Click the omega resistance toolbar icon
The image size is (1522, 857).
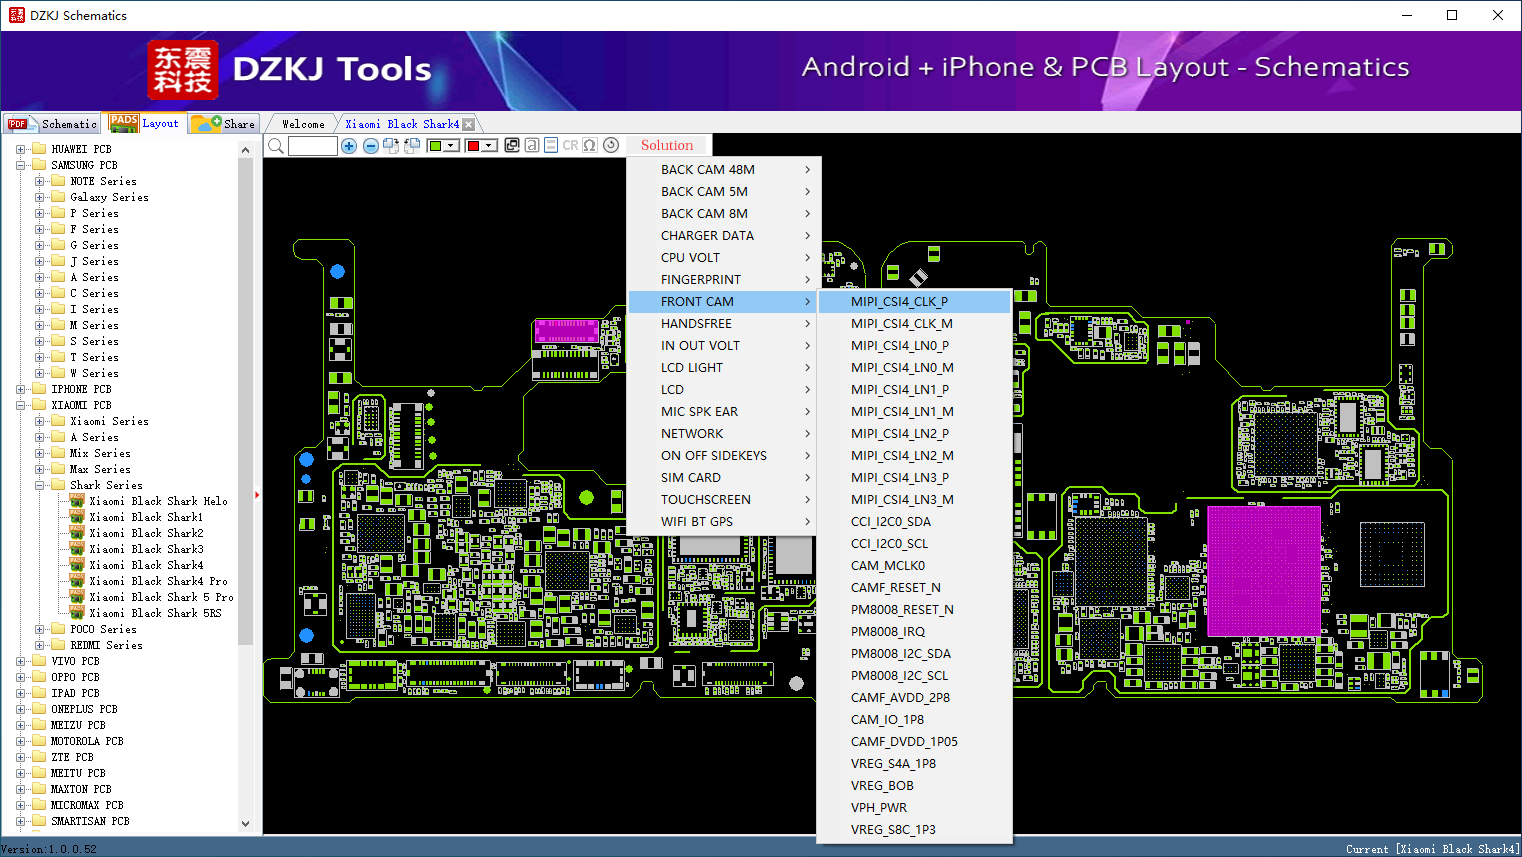click(x=590, y=145)
